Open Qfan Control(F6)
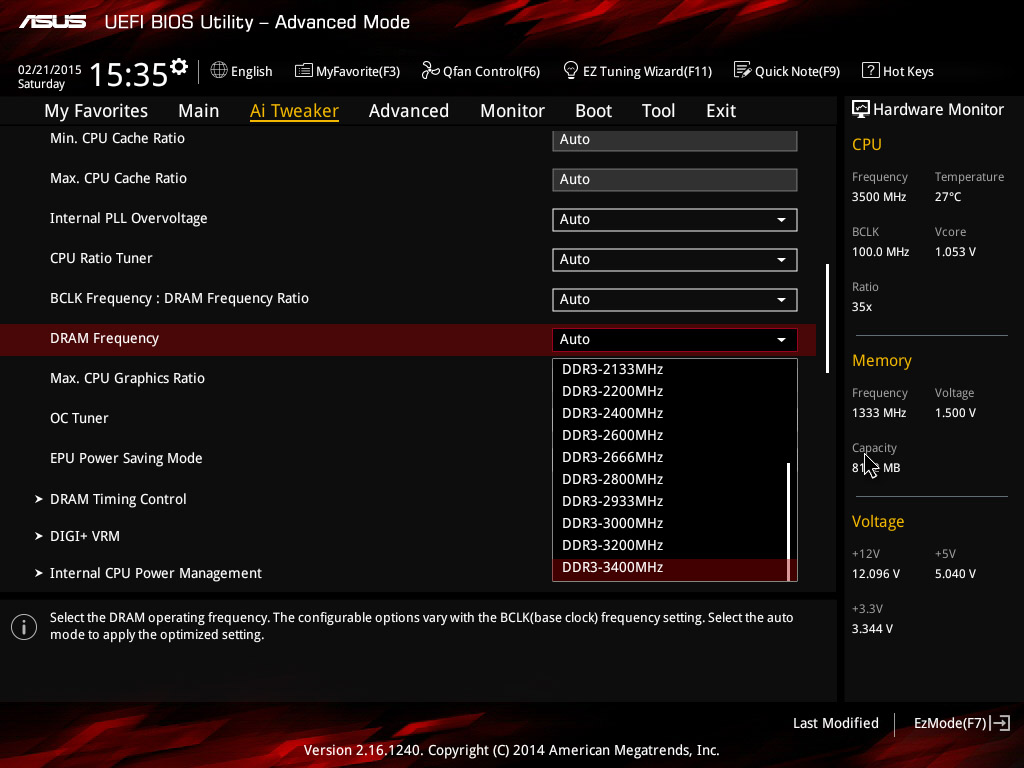Image resolution: width=1024 pixels, height=768 pixels. coord(481,71)
